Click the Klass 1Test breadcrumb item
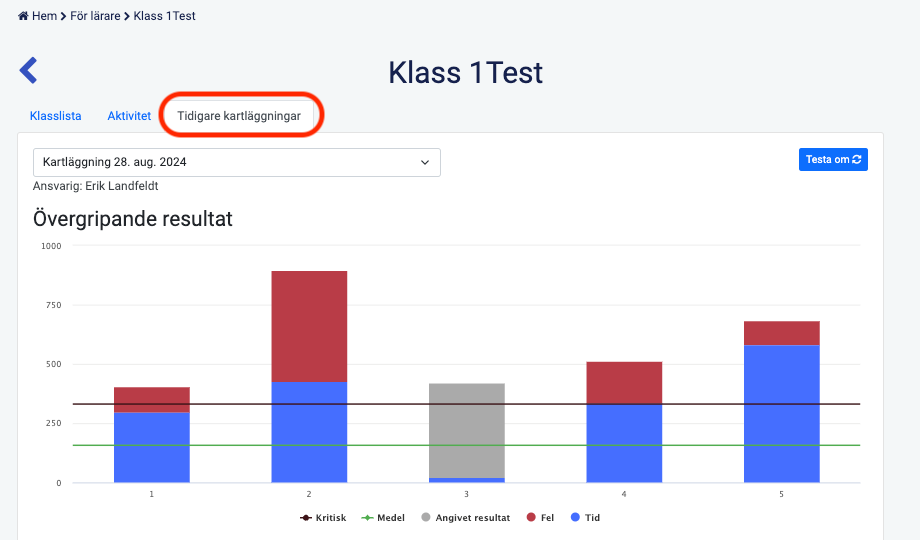The height and width of the screenshot is (540, 920). tap(164, 16)
